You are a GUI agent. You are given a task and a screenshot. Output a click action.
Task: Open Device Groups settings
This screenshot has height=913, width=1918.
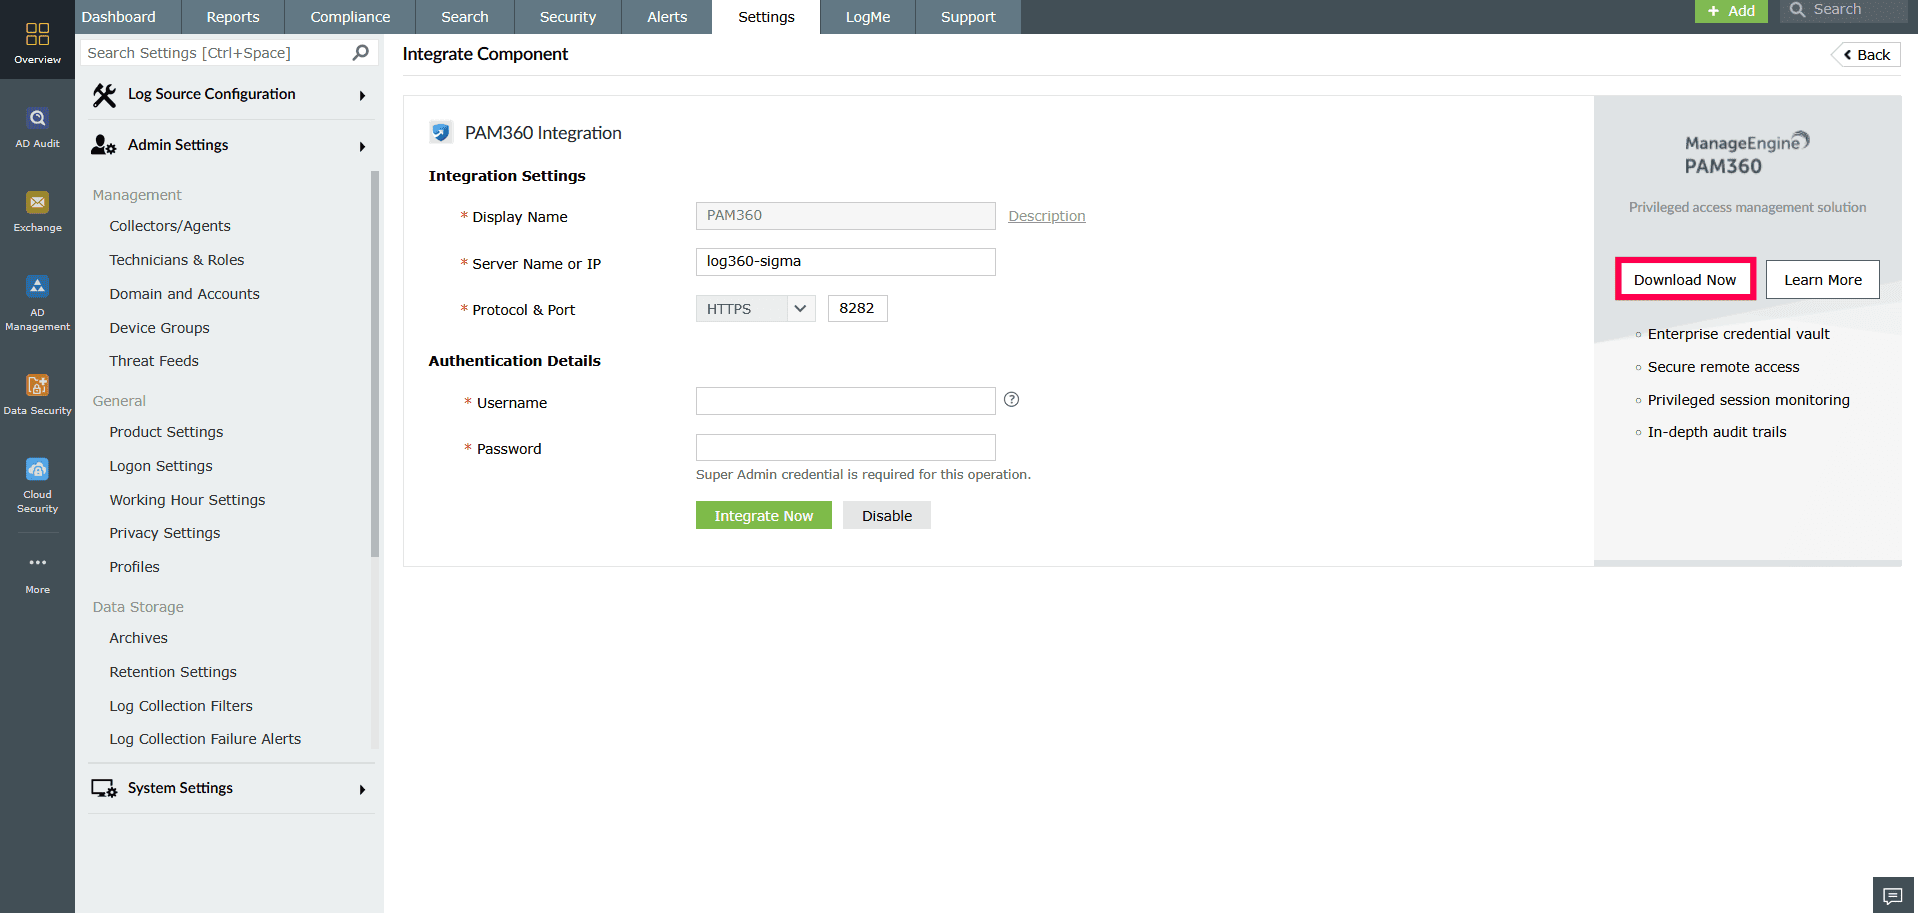click(x=160, y=328)
